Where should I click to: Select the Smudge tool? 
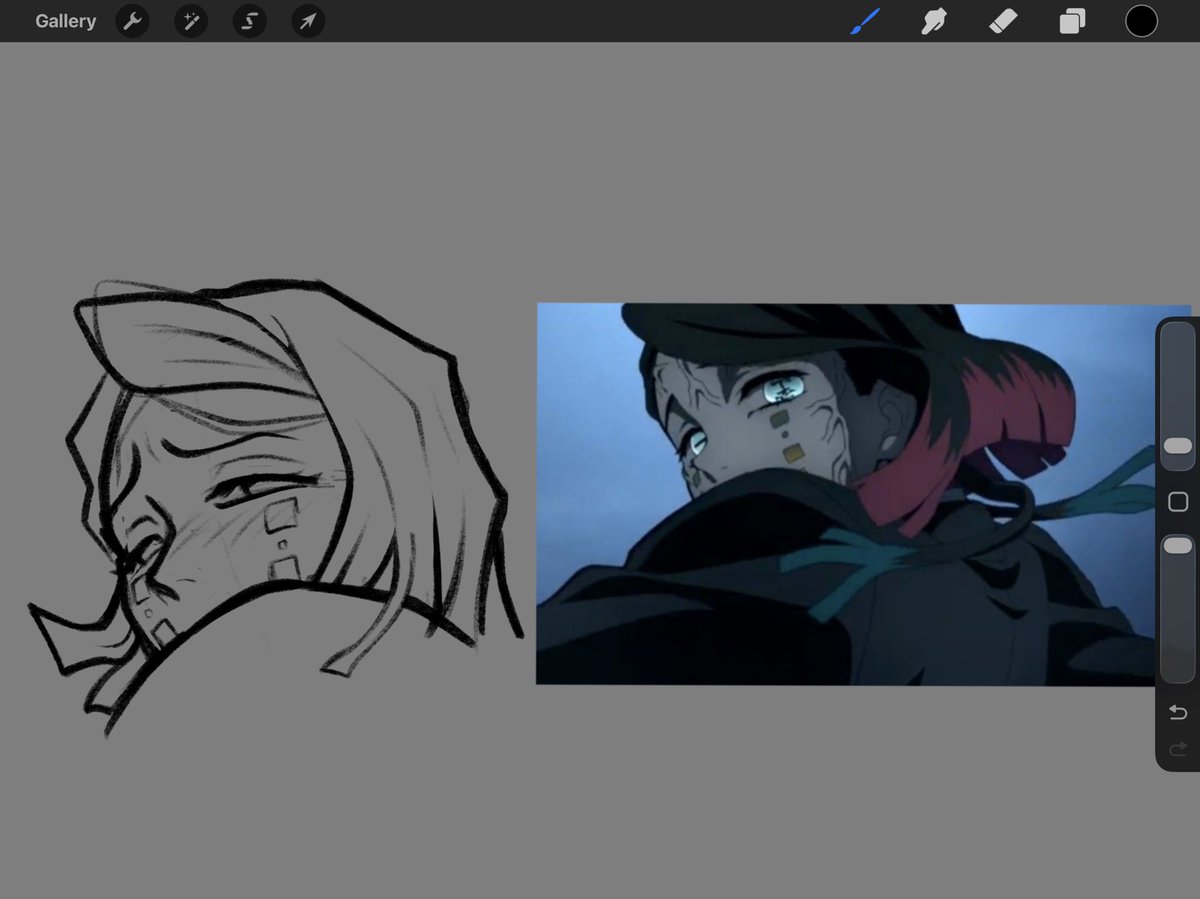(x=934, y=21)
